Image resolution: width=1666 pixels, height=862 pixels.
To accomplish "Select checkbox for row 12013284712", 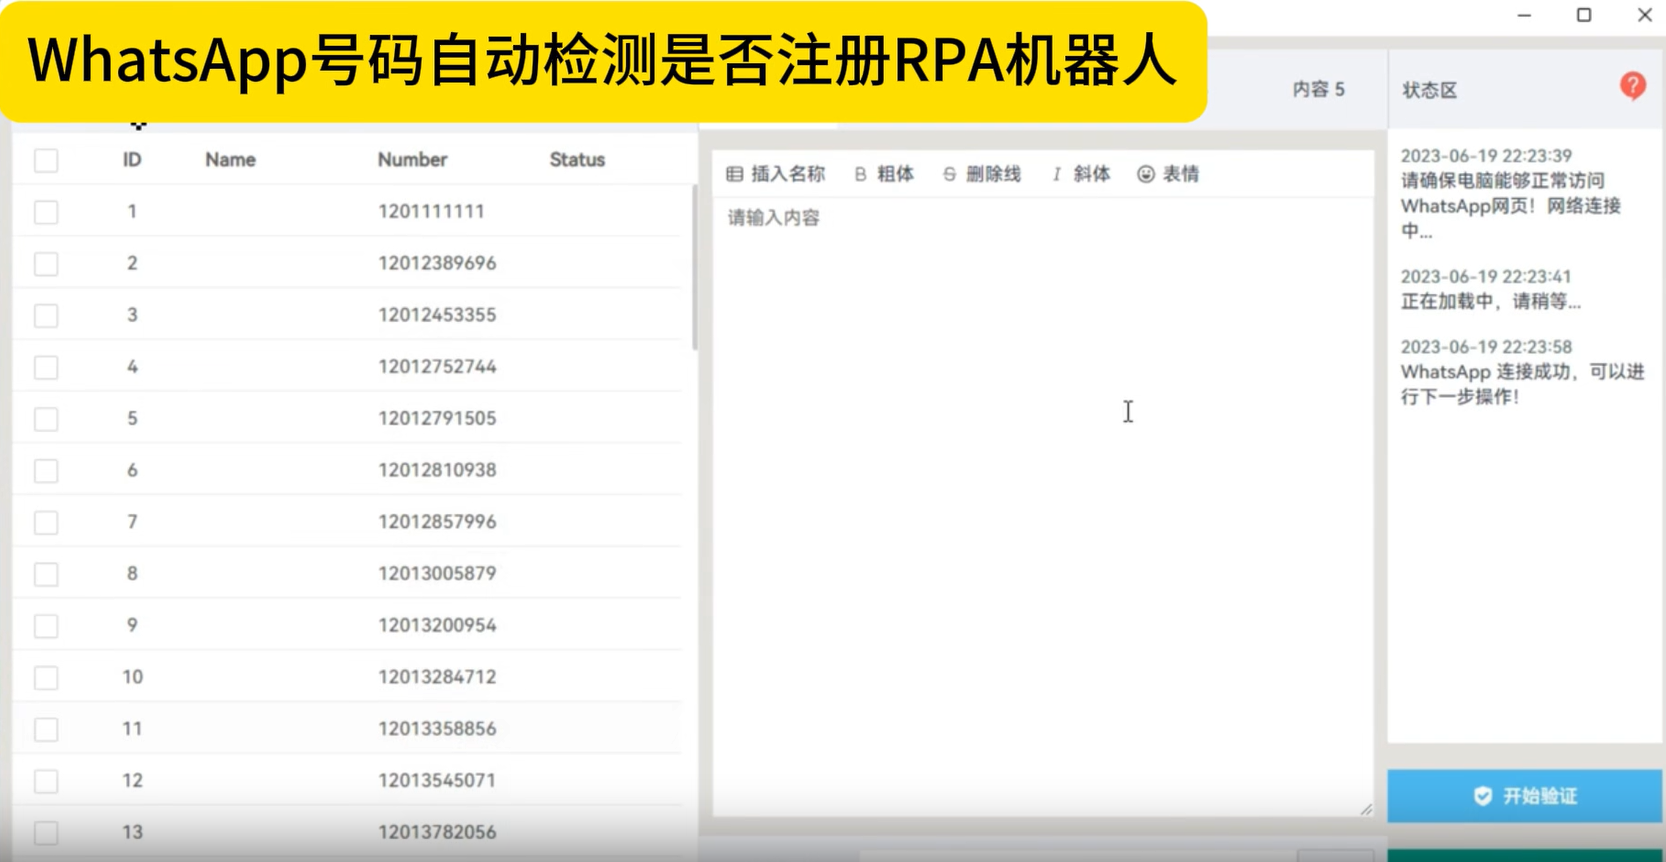I will click(46, 678).
